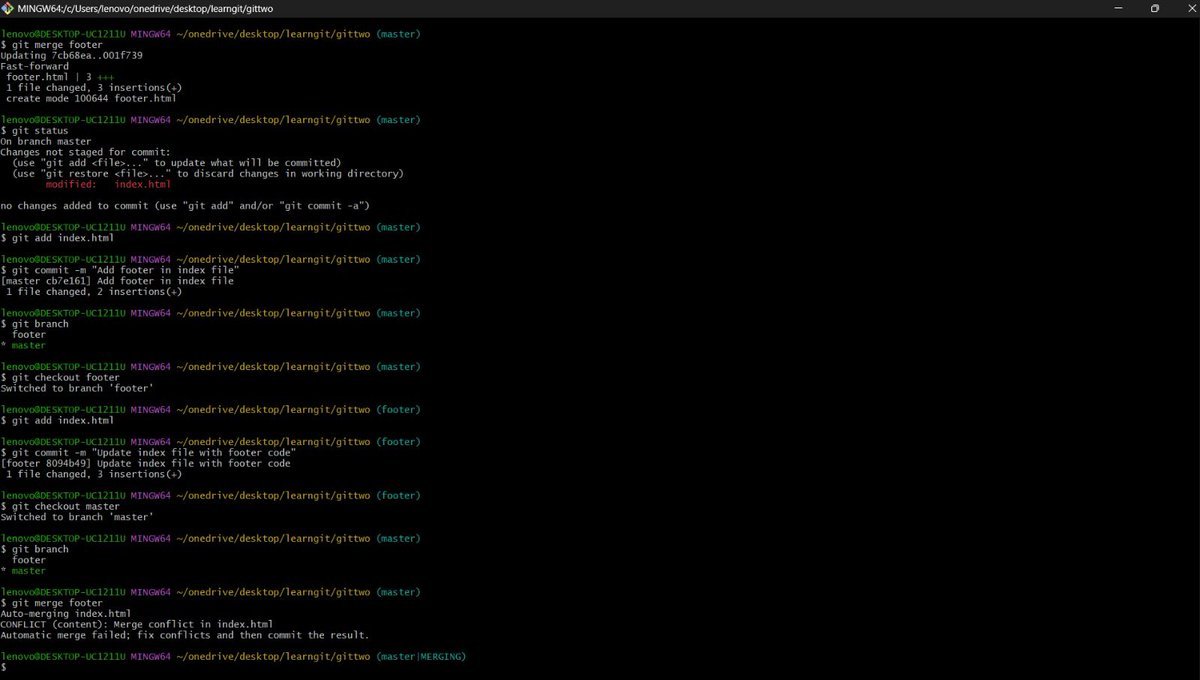Click the hint line about "git add <file>..."
Screen dimensions: 1200x680
click(x=177, y=163)
